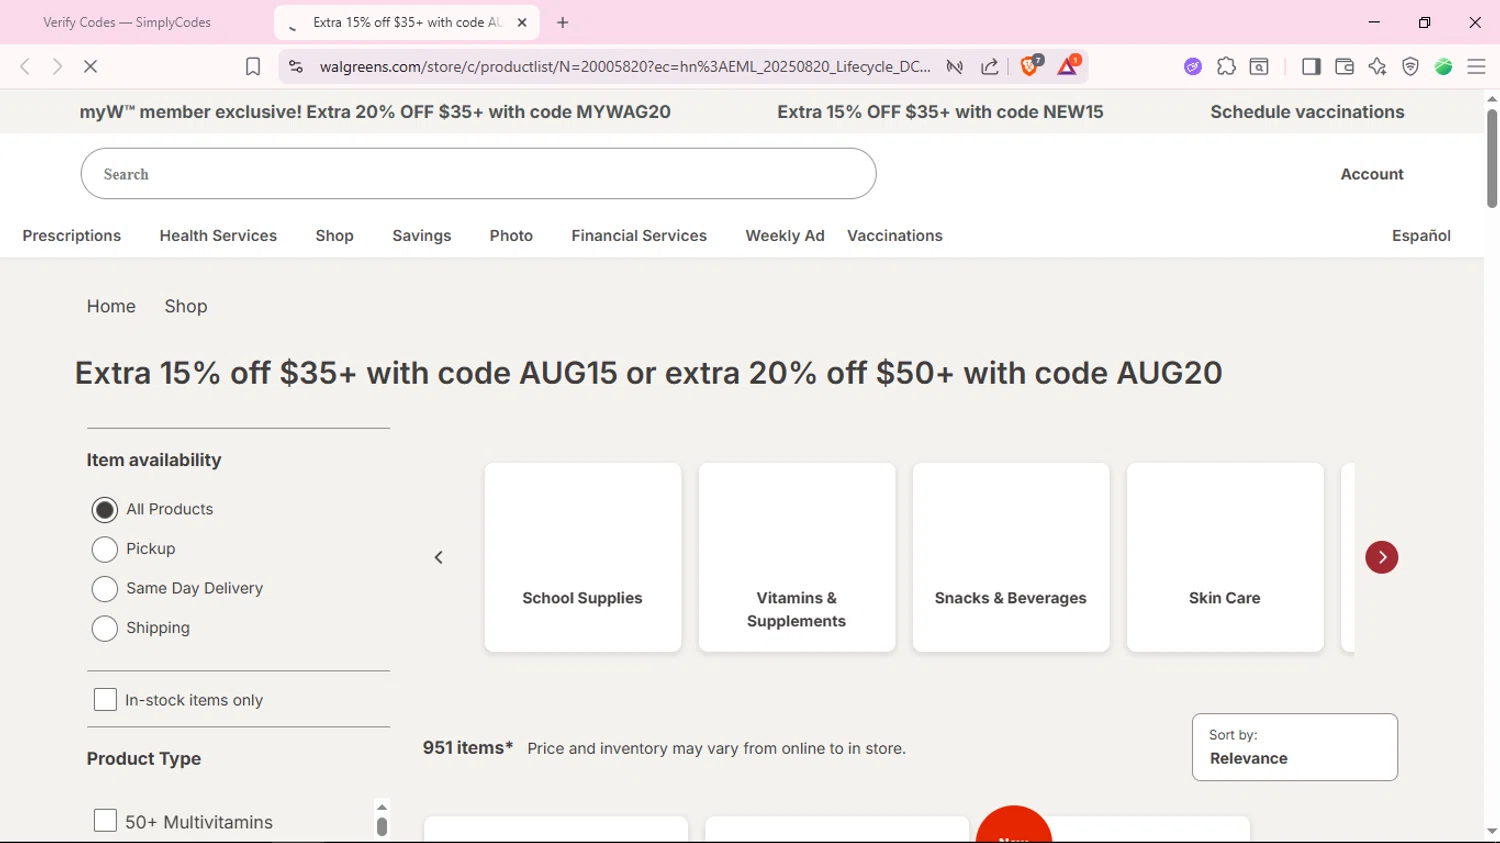Viewport: 1500px width, 843px height.
Task: Click Product Type list scroll-up arrow
Action: coord(382,807)
